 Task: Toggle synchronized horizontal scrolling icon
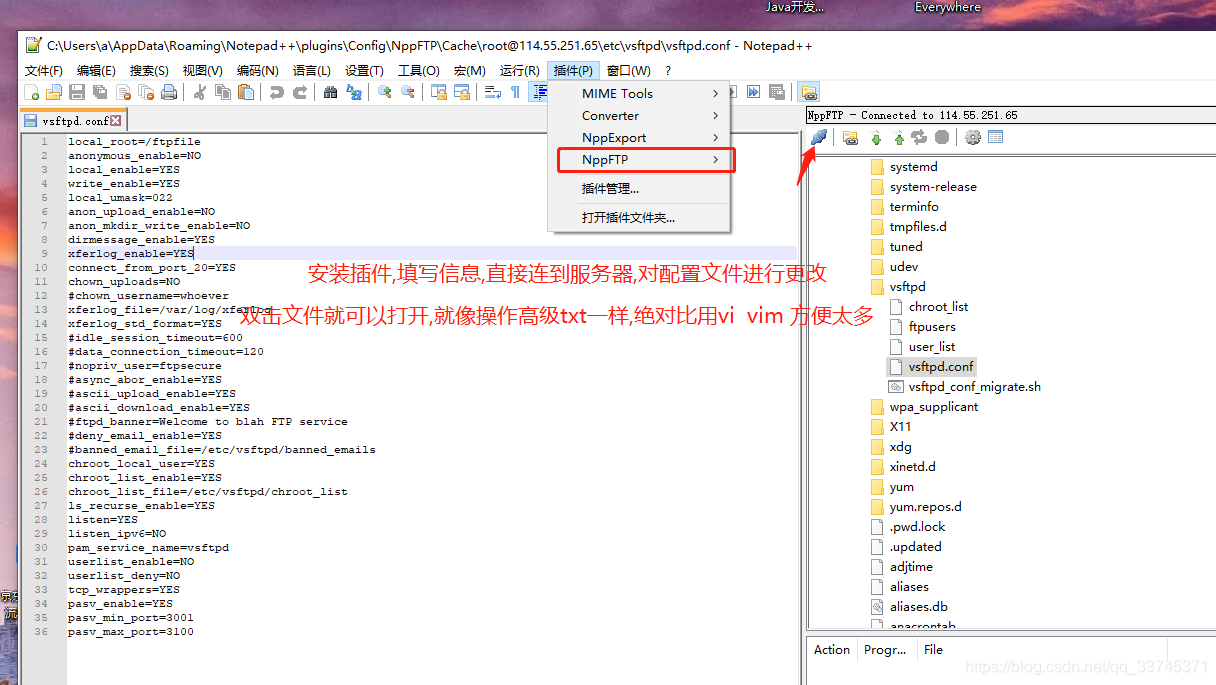pyautogui.click(x=462, y=92)
